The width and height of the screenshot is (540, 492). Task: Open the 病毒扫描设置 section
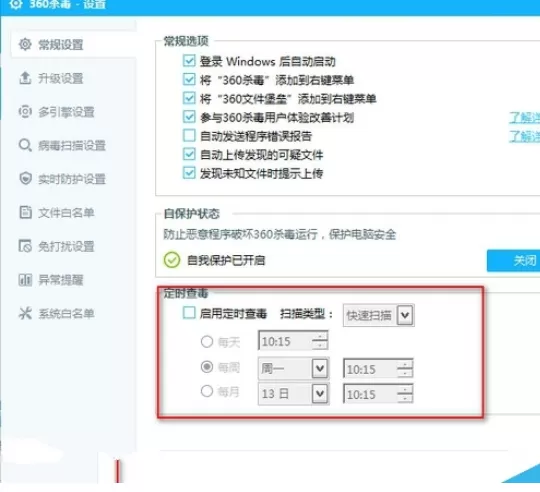pos(73,145)
